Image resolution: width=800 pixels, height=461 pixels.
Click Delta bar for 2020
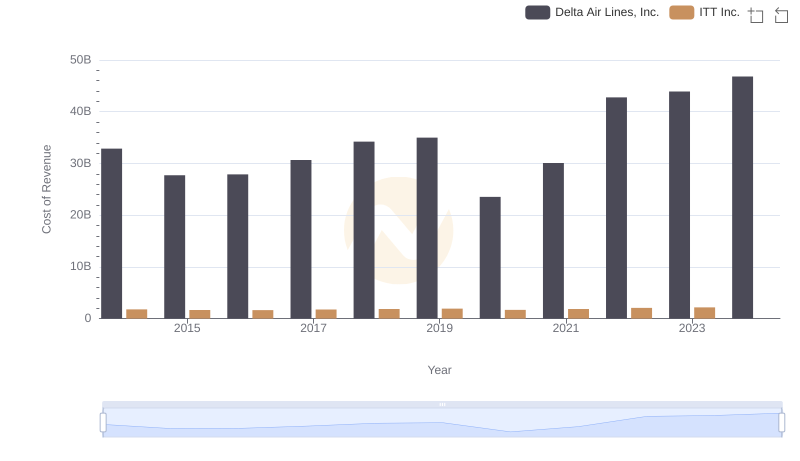point(490,258)
